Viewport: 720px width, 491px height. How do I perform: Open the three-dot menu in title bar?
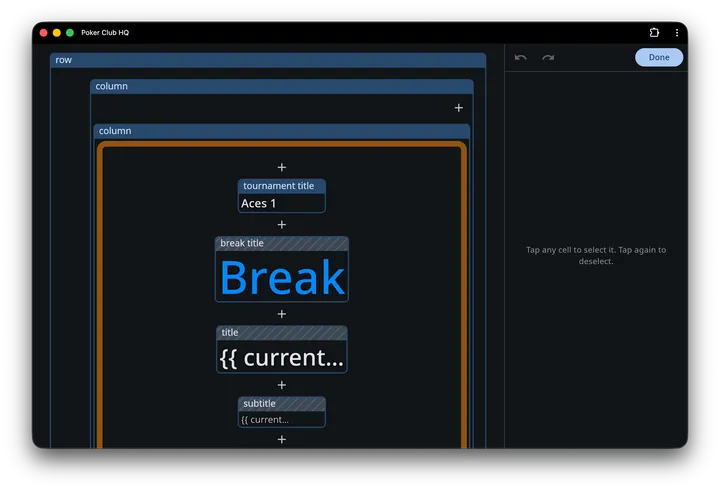(677, 32)
